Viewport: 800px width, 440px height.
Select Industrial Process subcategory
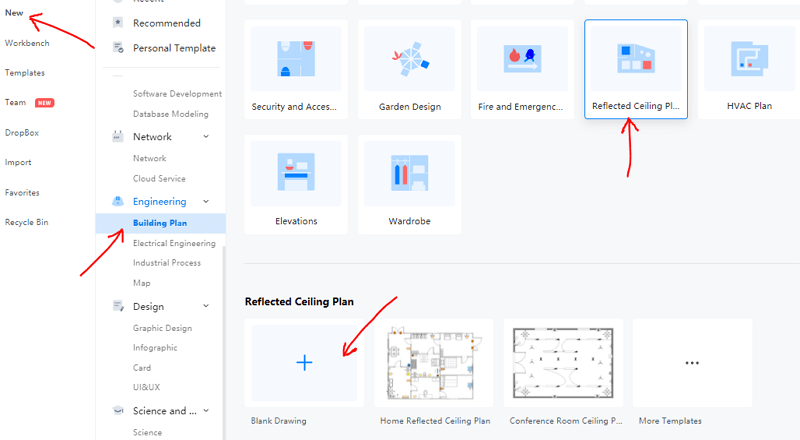pos(167,263)
